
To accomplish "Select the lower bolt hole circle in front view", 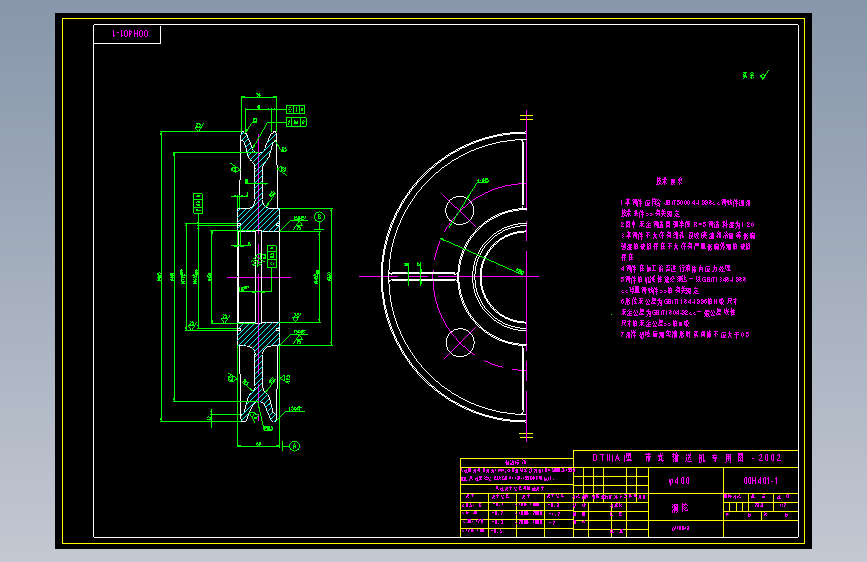I will [x=460, y=342].
